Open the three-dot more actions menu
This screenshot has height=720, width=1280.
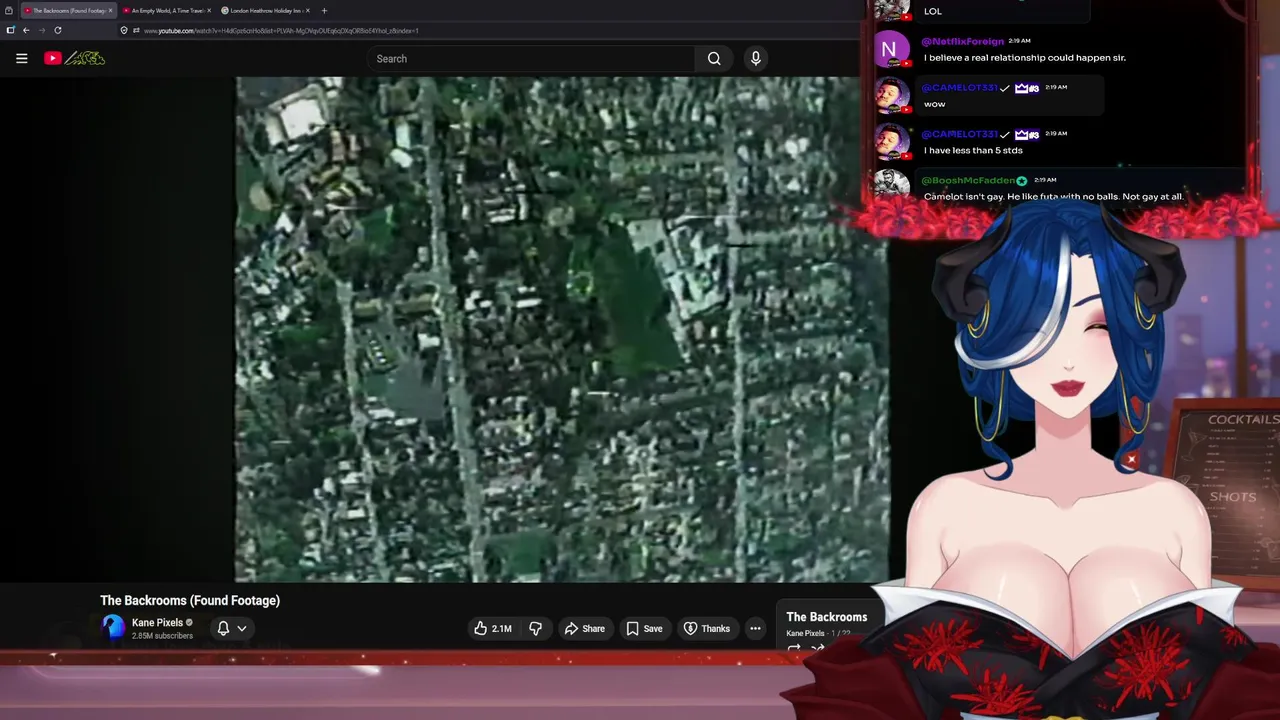point(756,628)
